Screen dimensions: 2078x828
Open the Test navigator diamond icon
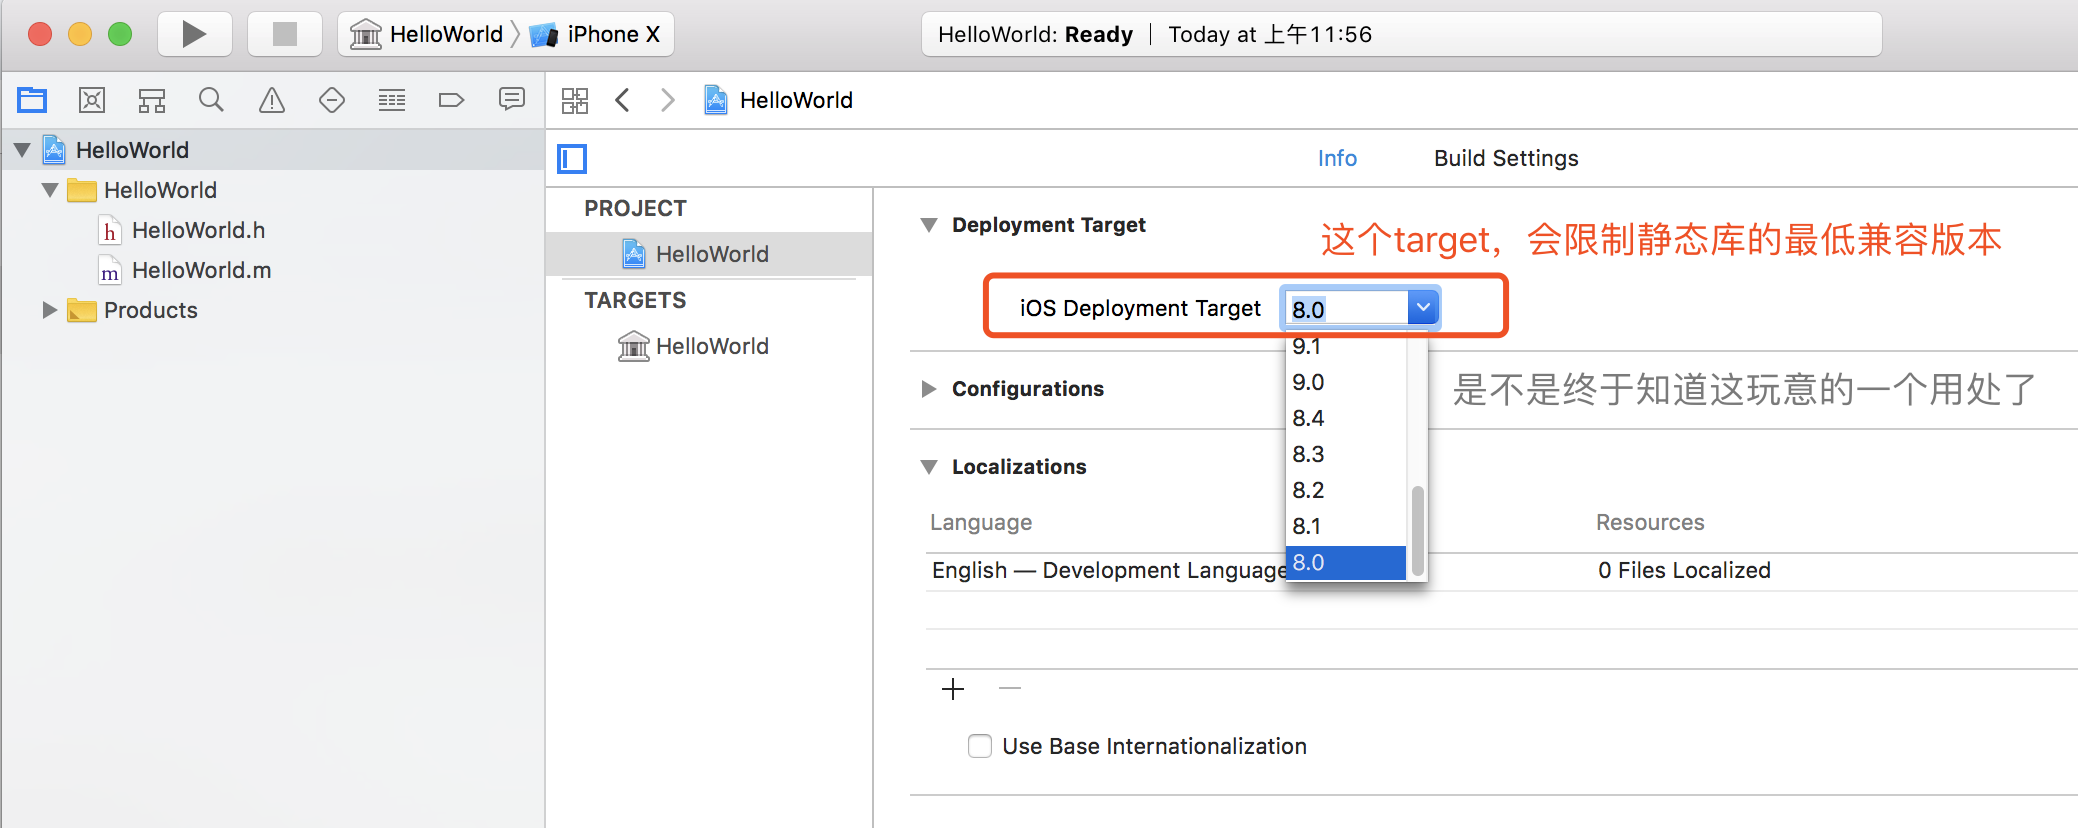(x=332, y=100)
